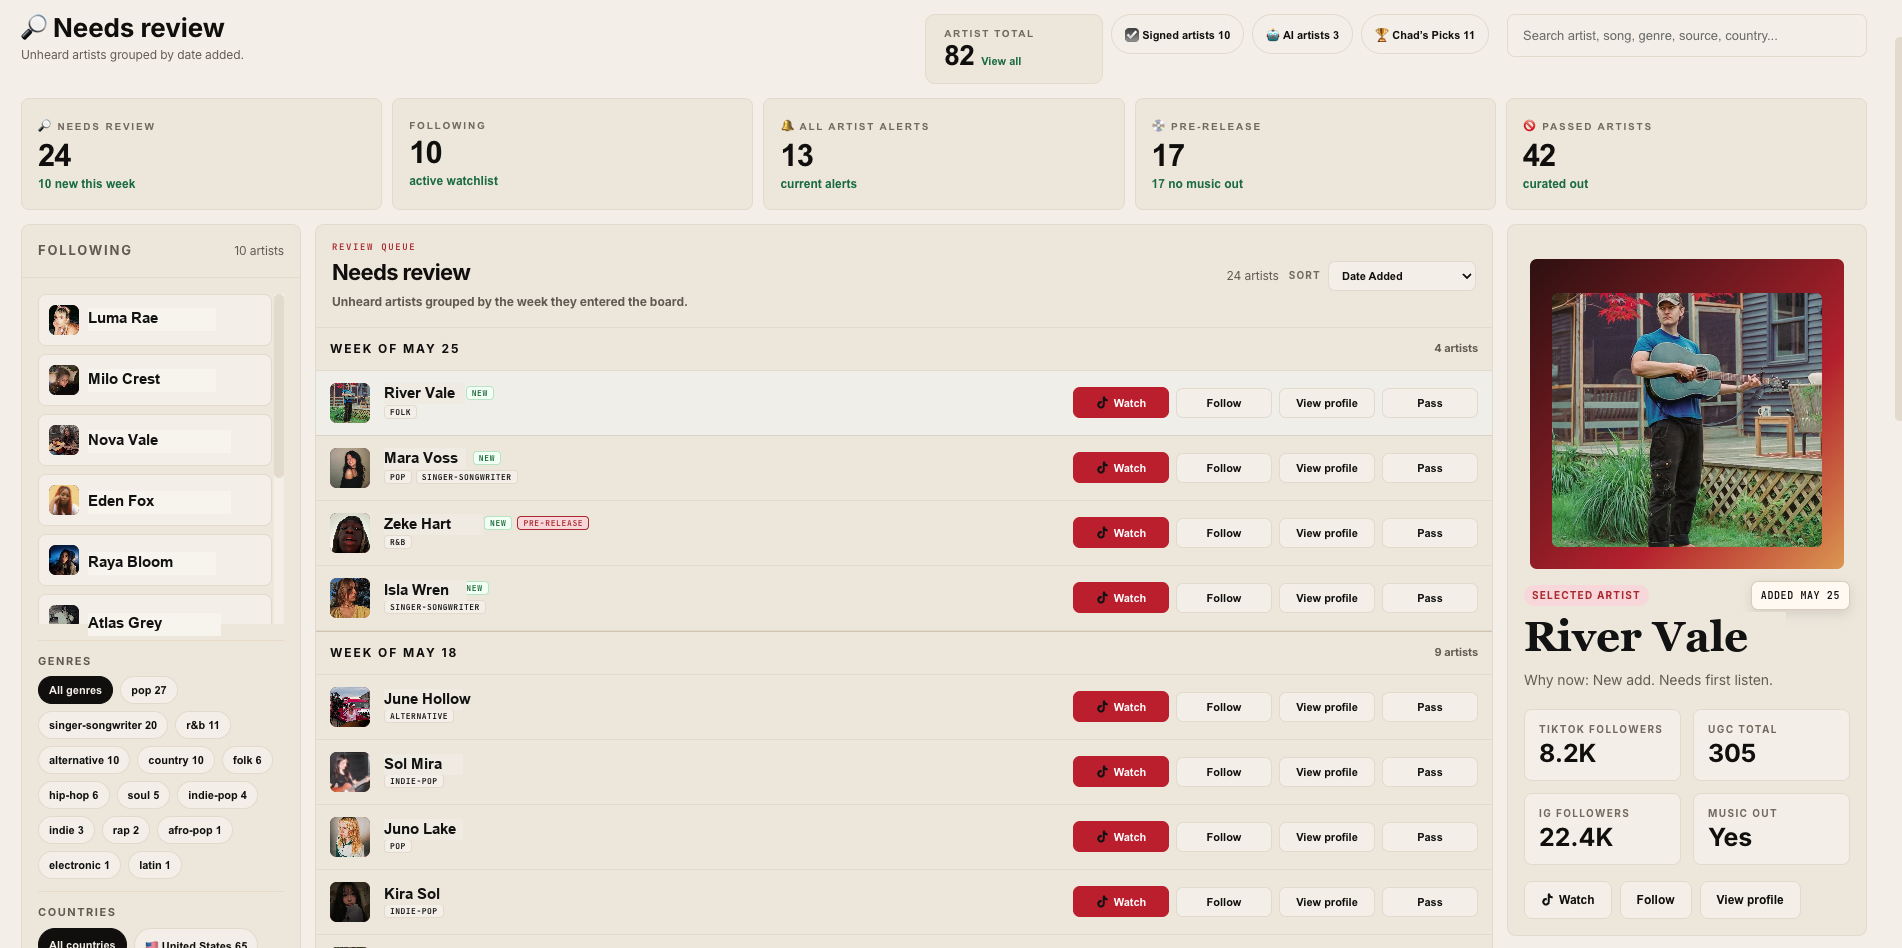
Task: Filter by hip-hop 6 genre
Action: click(74, 795)
